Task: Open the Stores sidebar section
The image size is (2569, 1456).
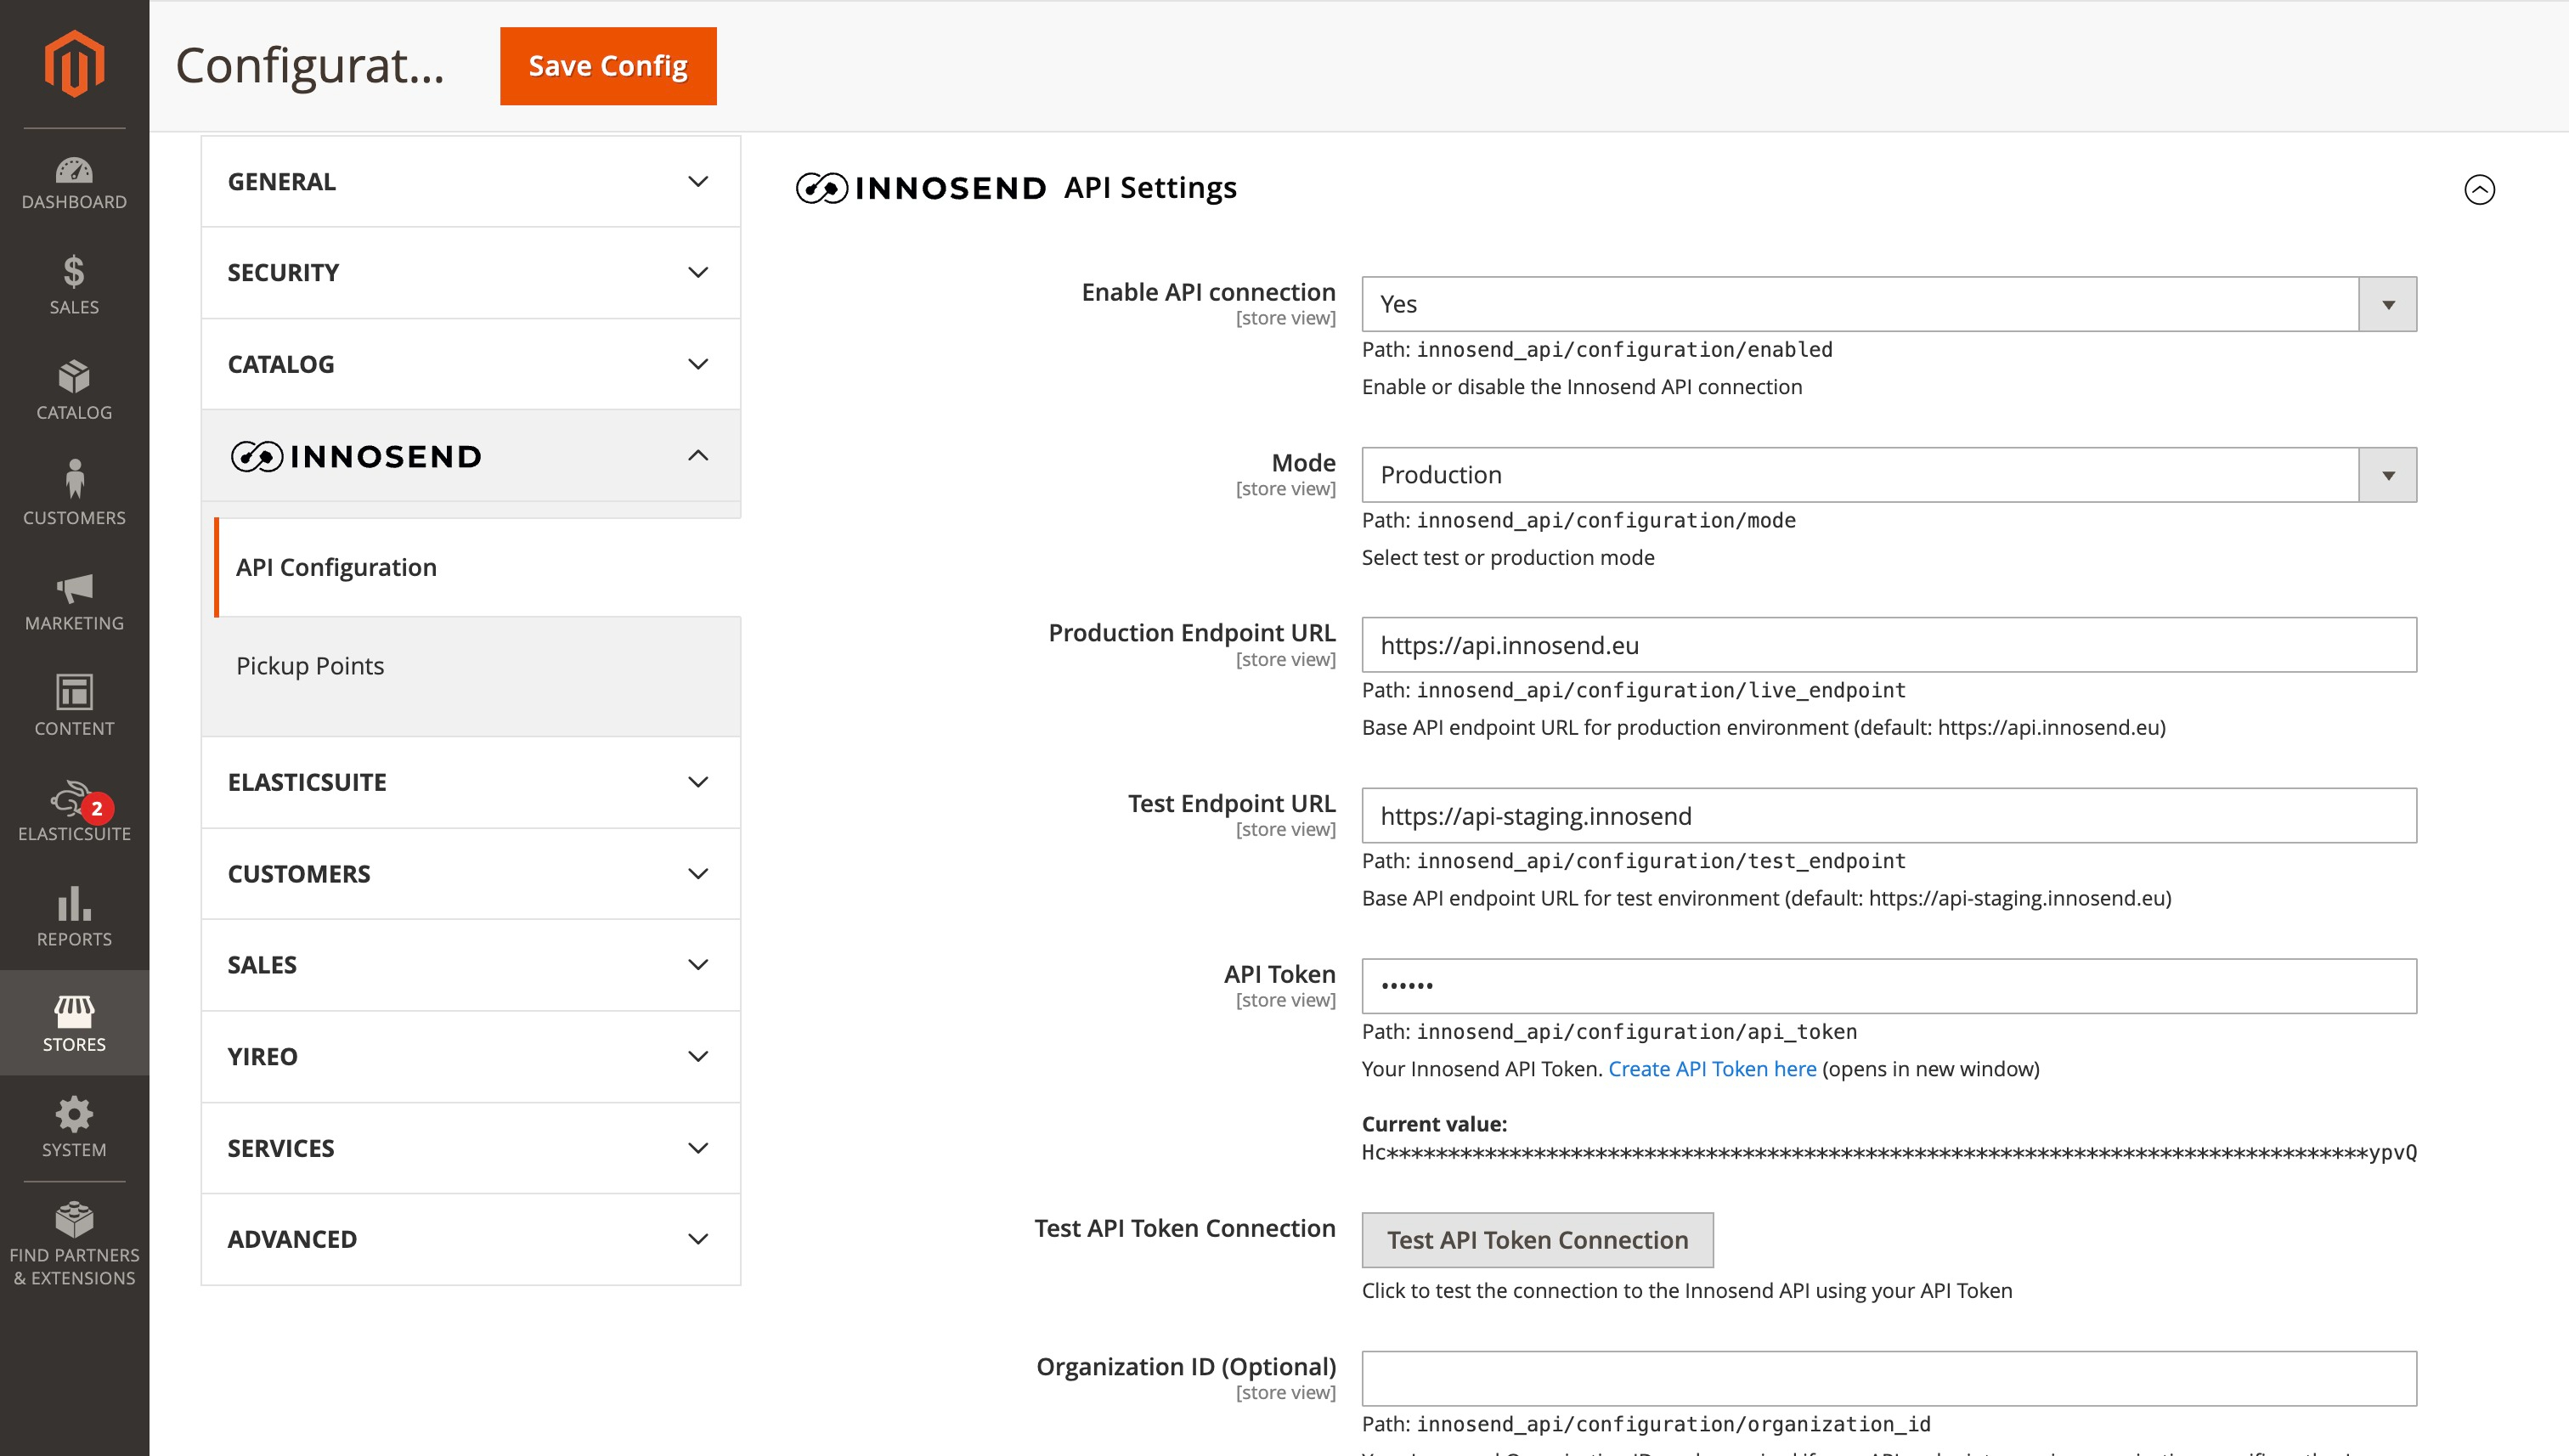Action: pyautogui.click(x=74, y=1023)
